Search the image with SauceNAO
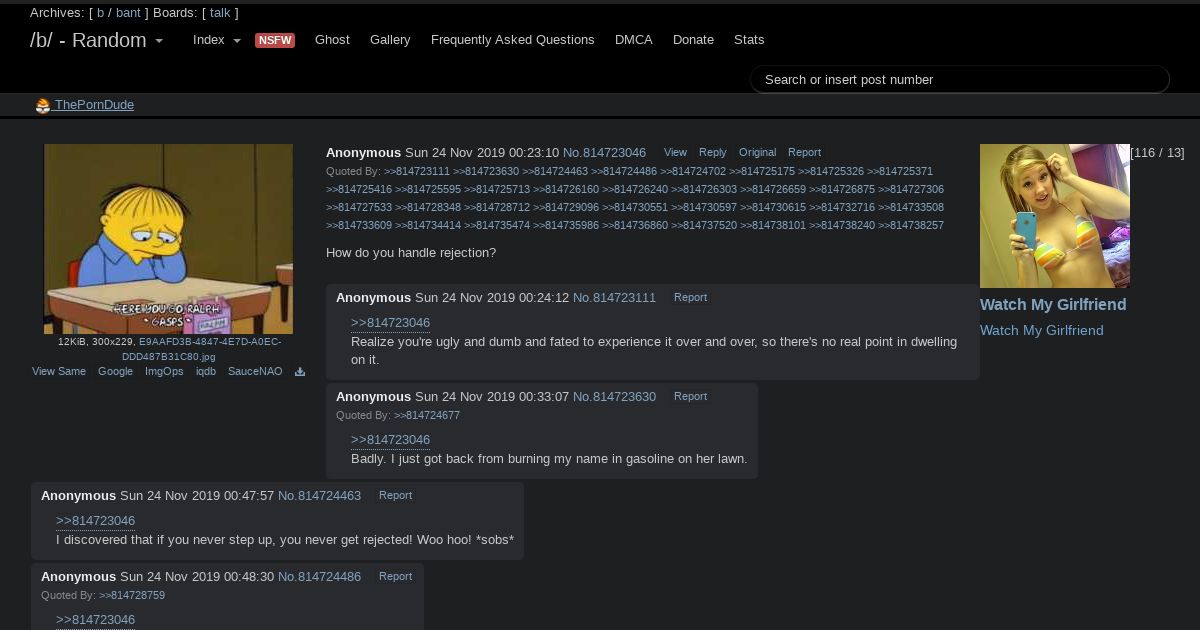 pyautogui.click(x=255, y=371)
